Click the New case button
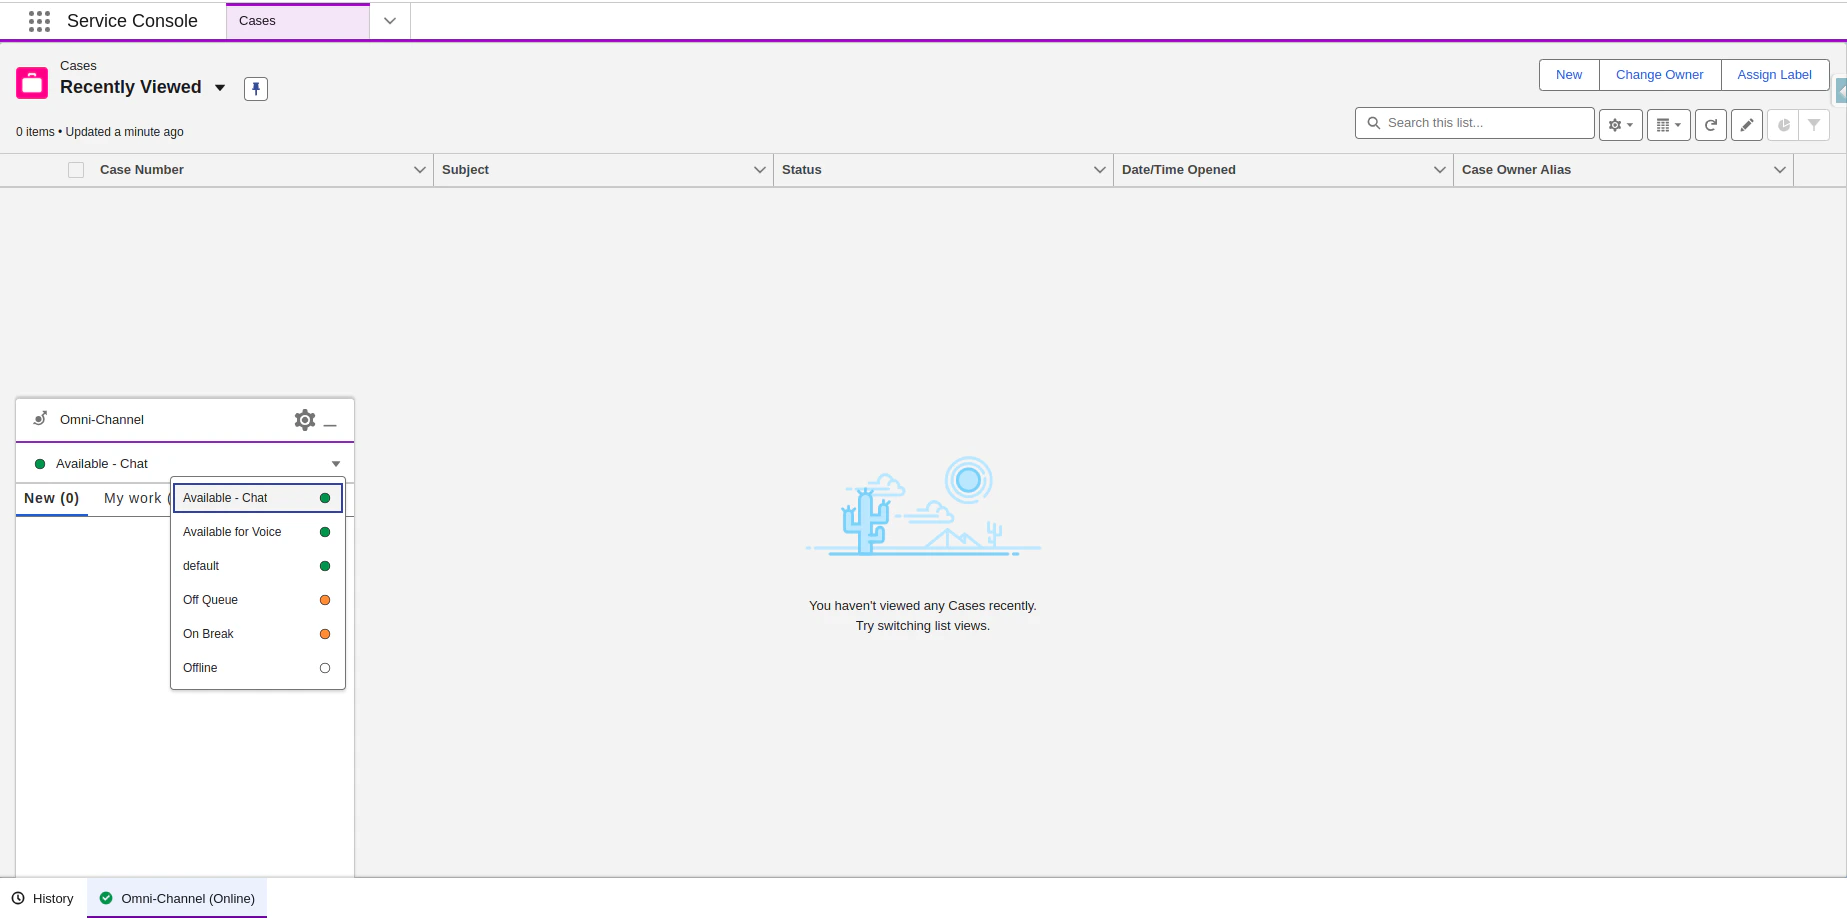This screenshot has width=1847, height=918. click(1569, 75)
